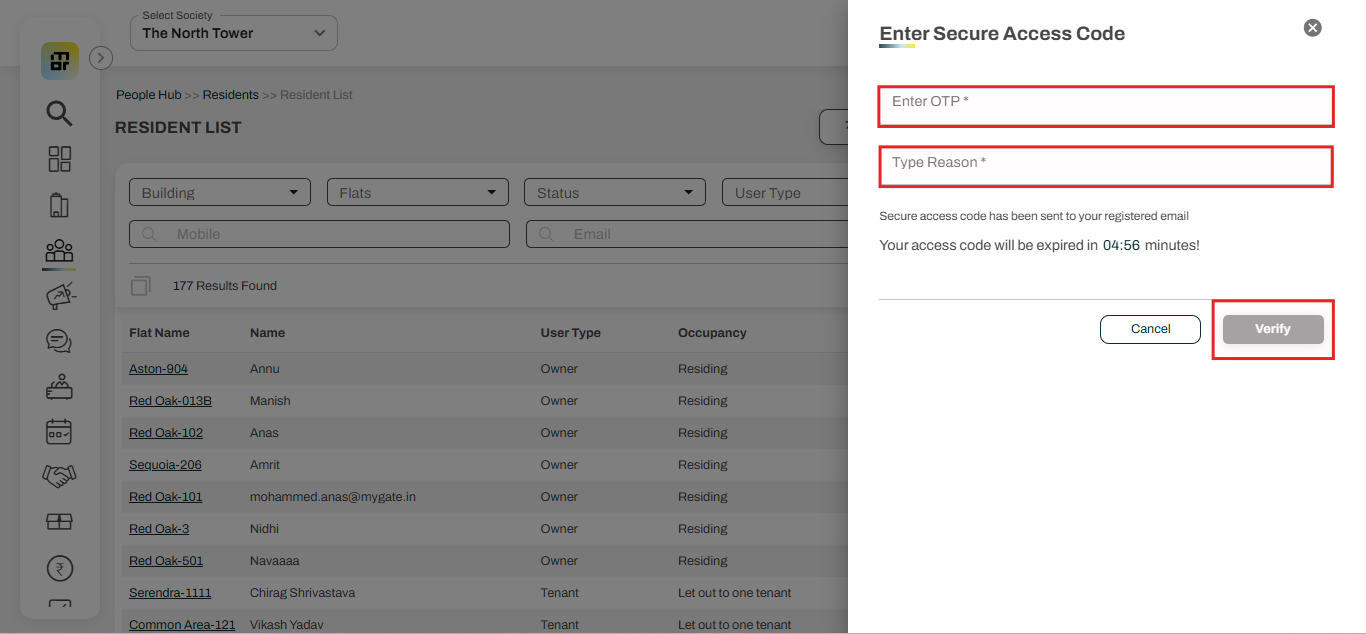Click the Mobile search field
The height and width of the screenshot is (634, 1366).
[319, 234]
